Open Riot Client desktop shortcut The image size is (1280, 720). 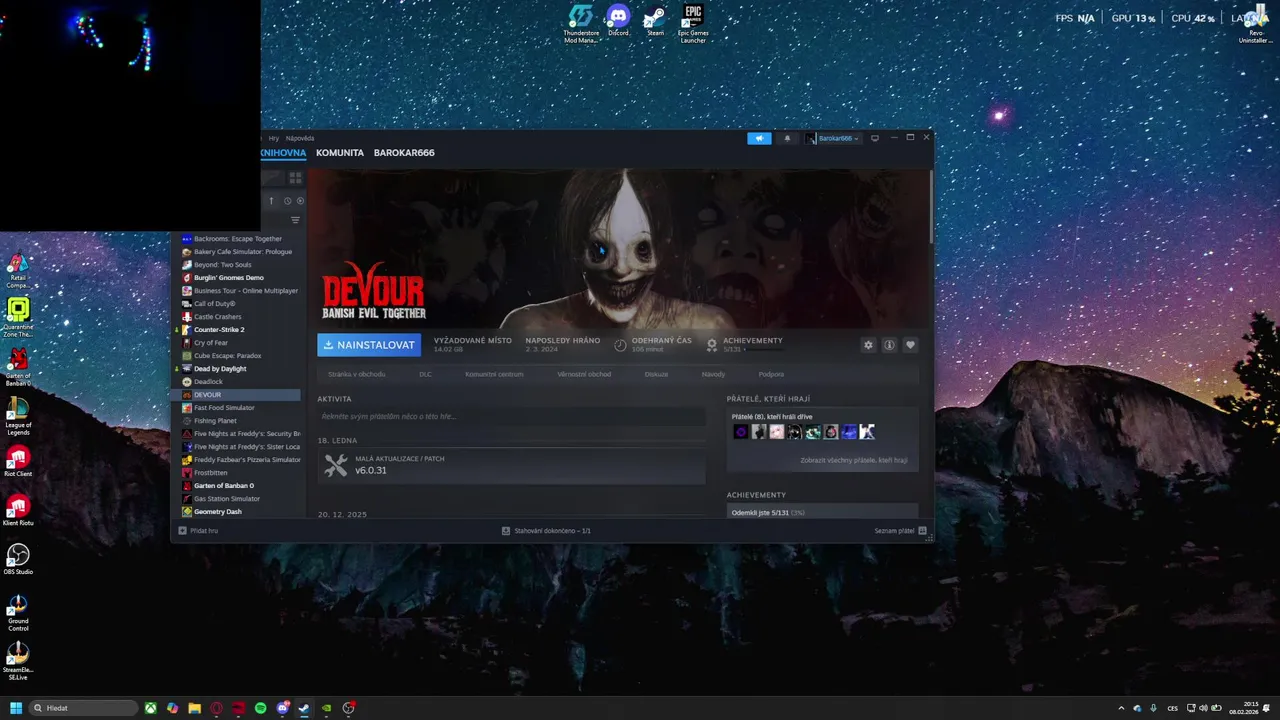tap(18, 463)
